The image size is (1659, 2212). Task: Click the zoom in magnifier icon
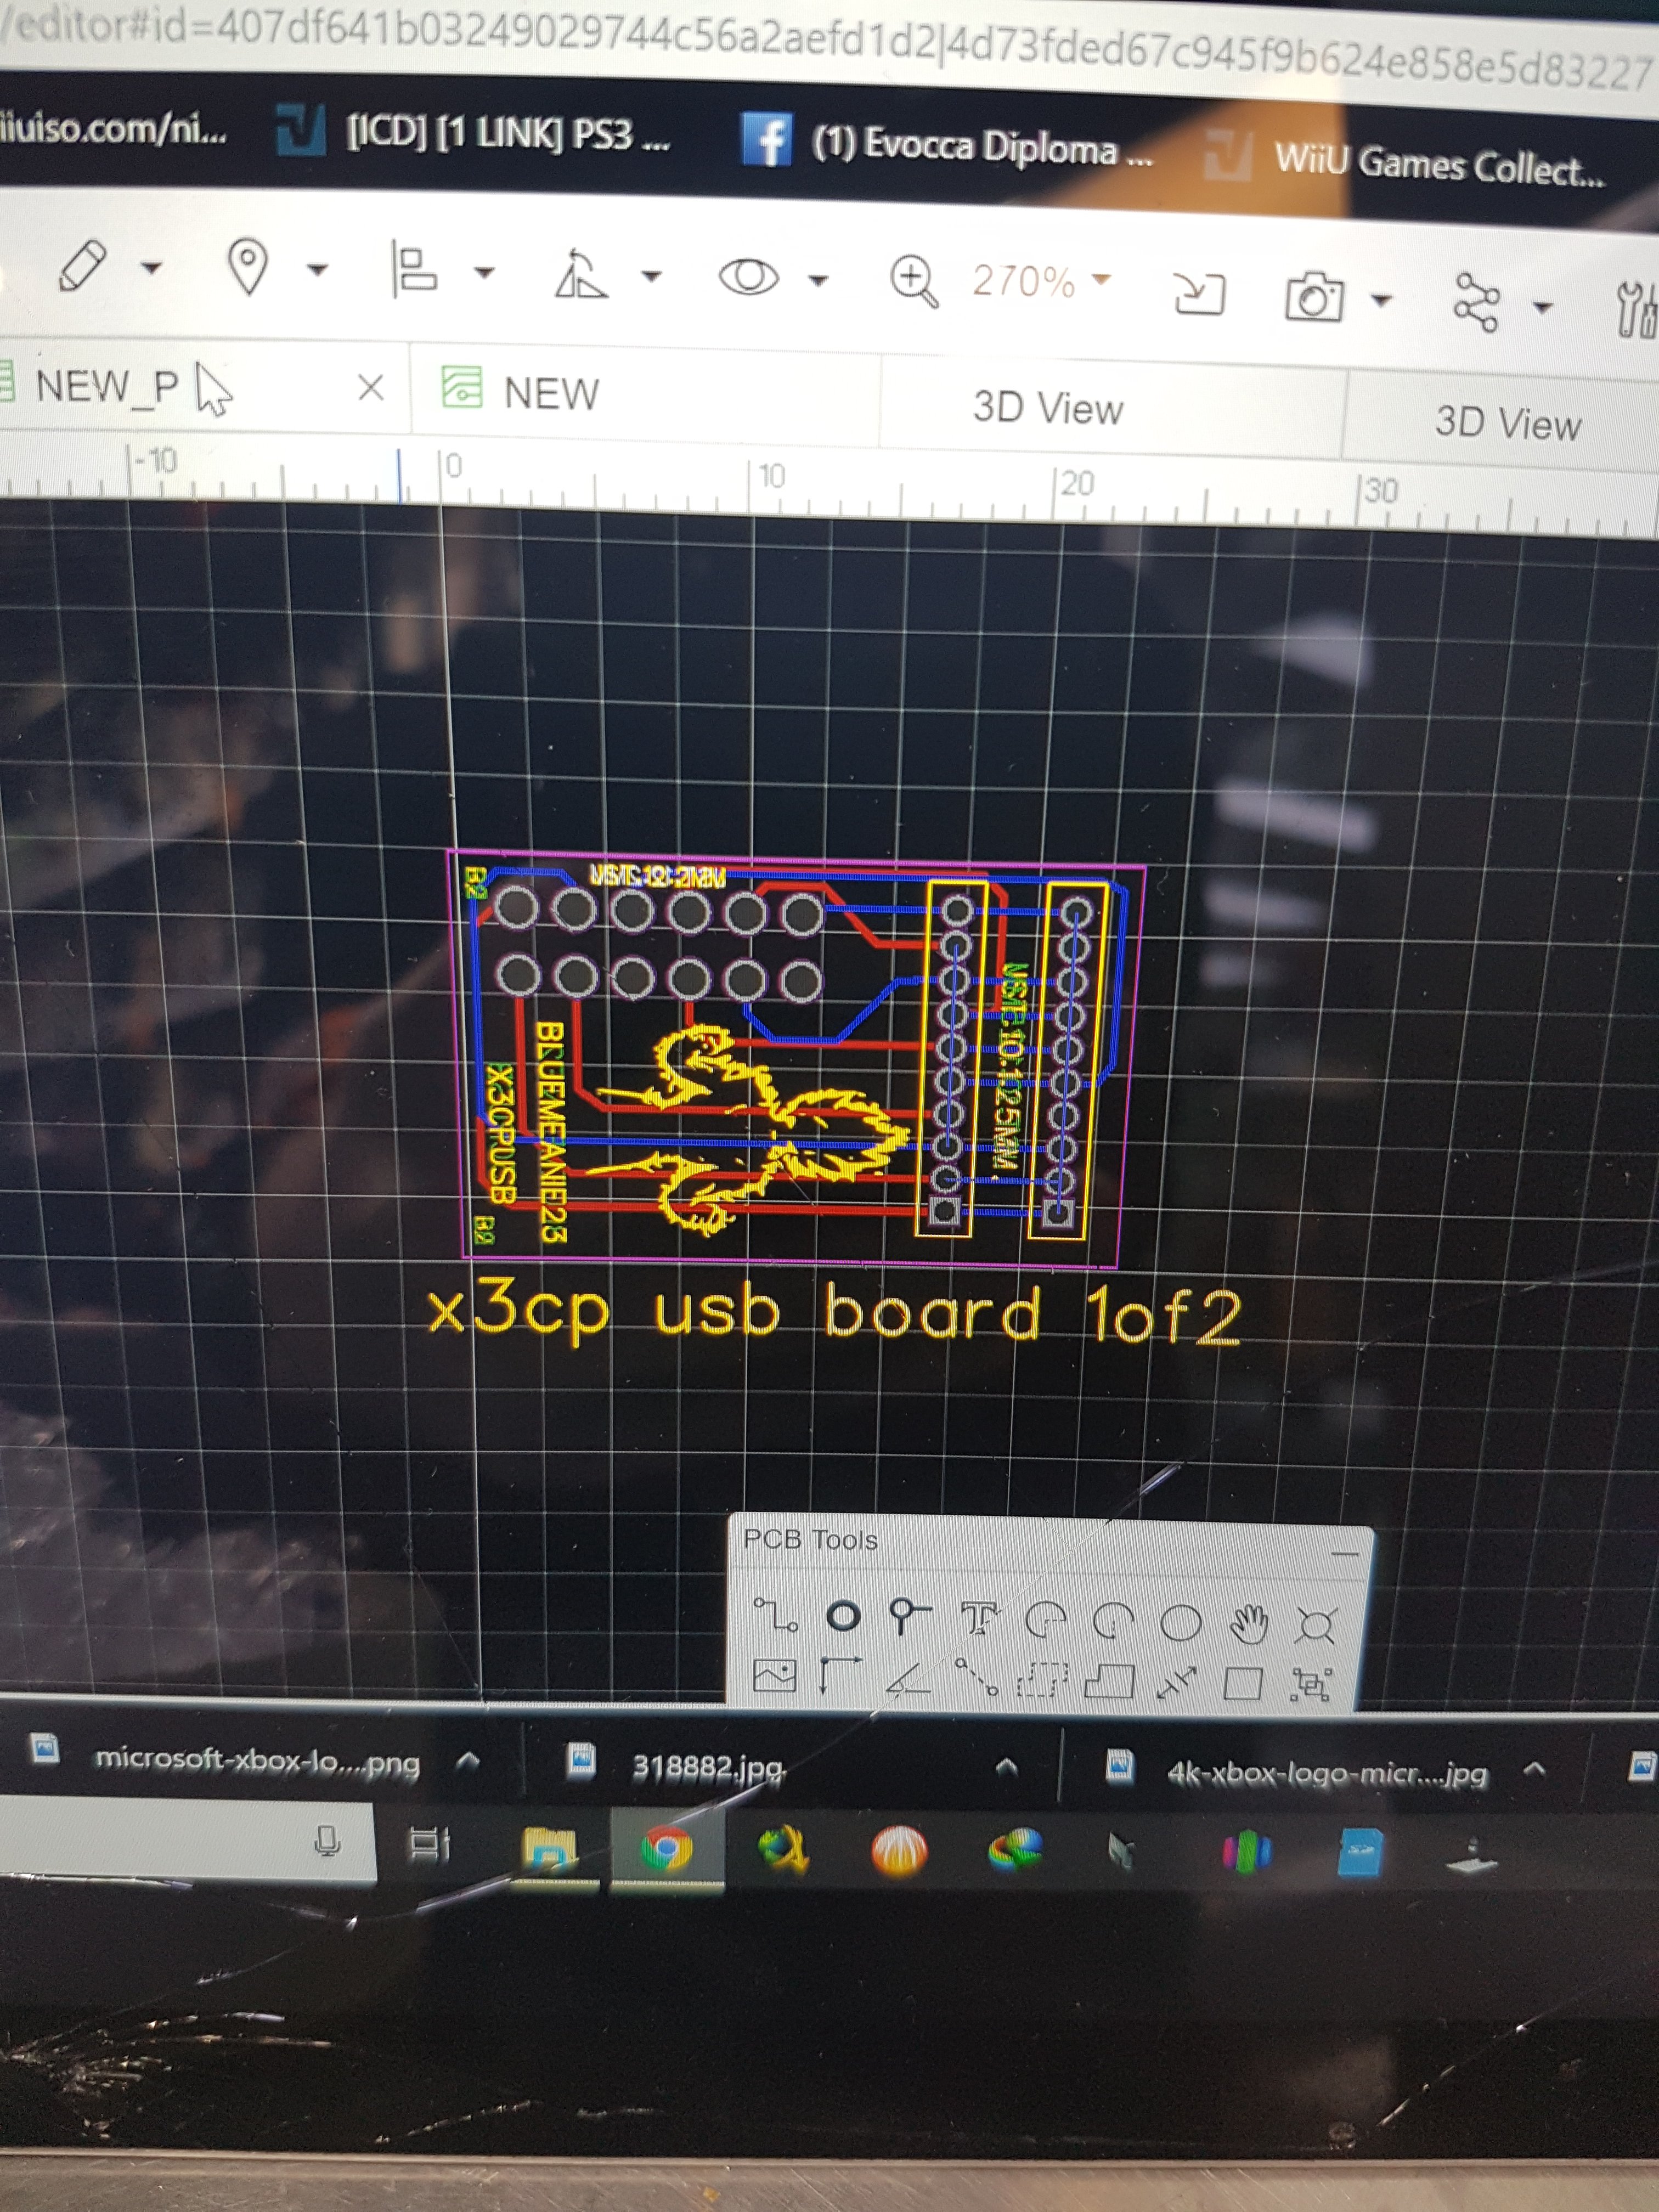click(x=914, y=281)
